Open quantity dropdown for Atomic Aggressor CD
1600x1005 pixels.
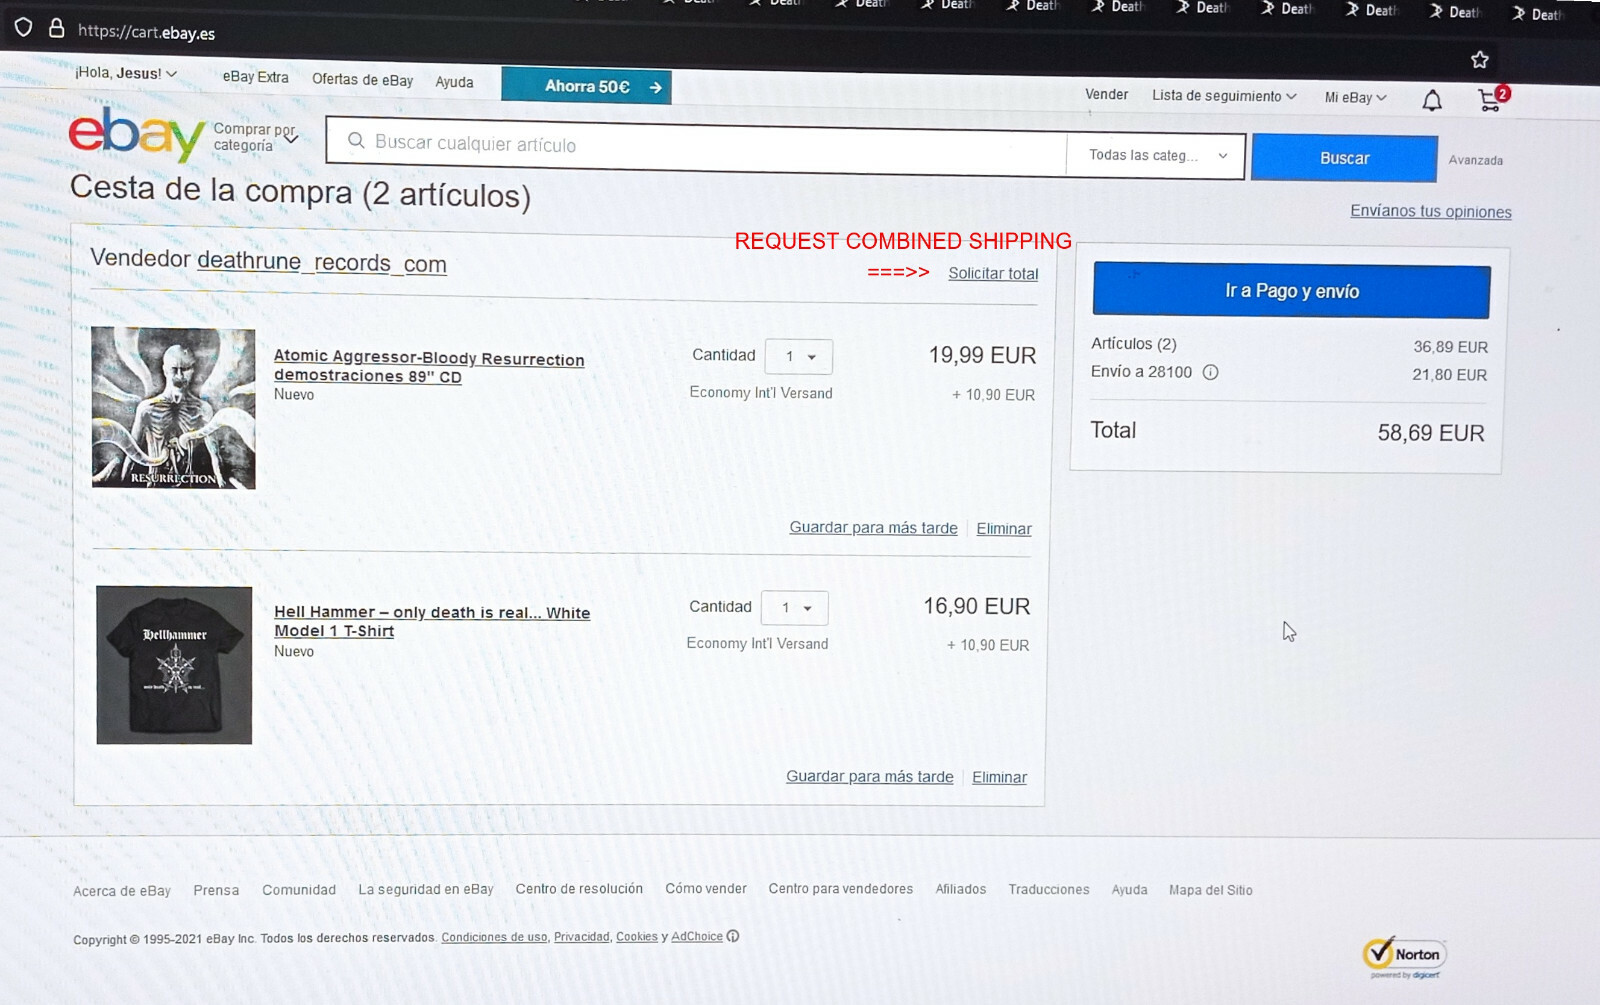798,356
